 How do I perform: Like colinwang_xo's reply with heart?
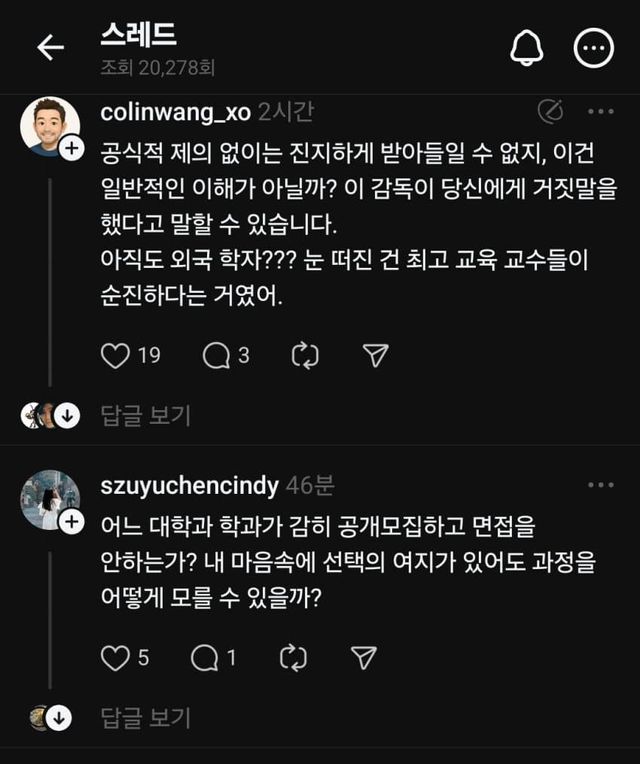click(x=116, y=355)
